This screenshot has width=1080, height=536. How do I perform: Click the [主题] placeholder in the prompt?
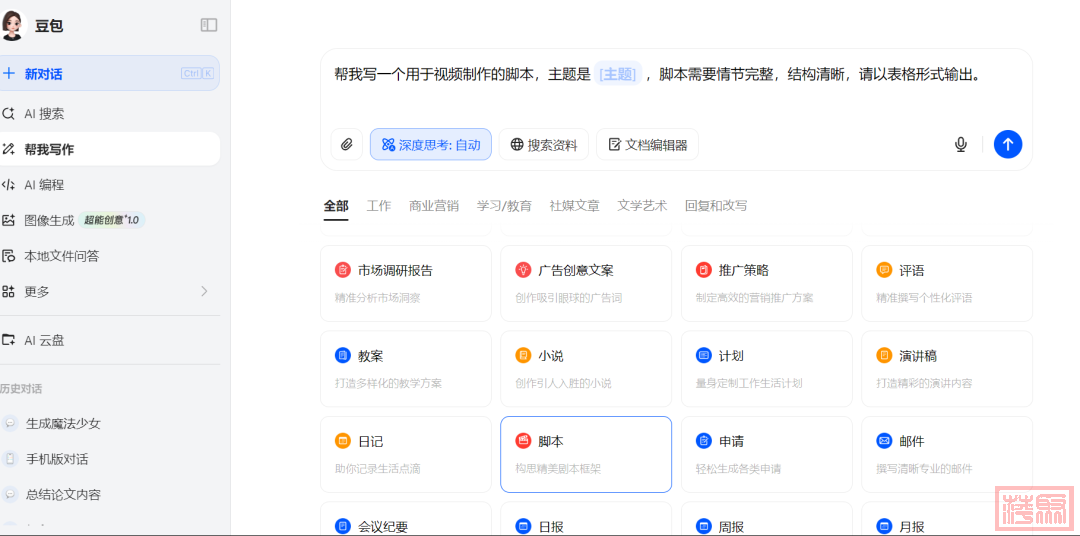coord(618,74)
